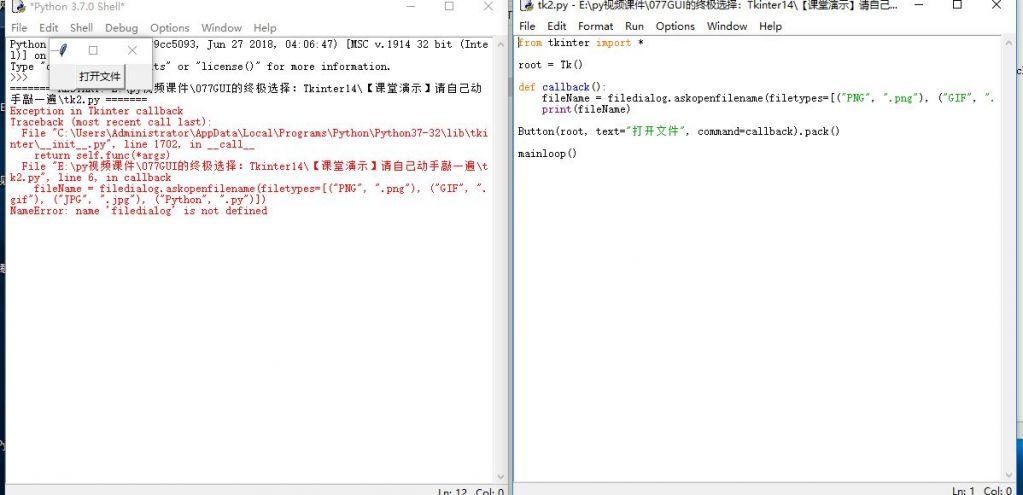Viewport: 1023px width, 495px height.
Task: Open the Shell menu in Python Shell
Action: point(81,28)
